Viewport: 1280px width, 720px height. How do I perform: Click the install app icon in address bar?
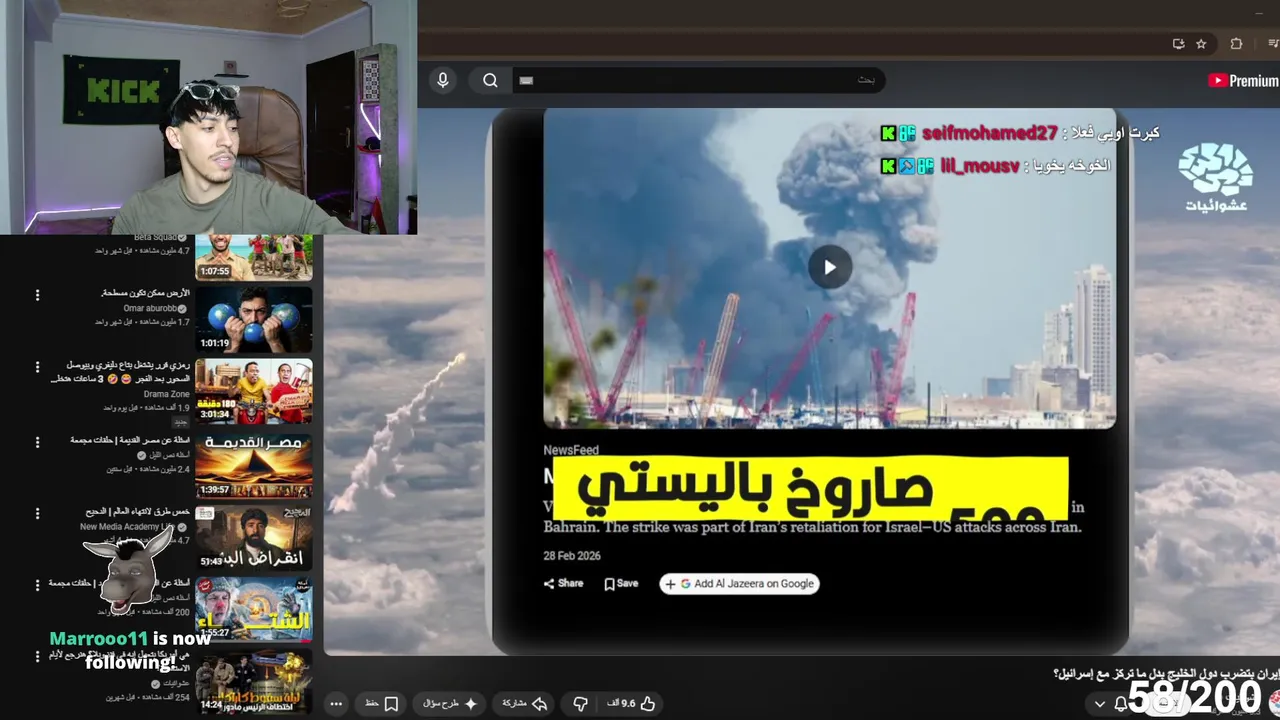(x=1178, y=44)
